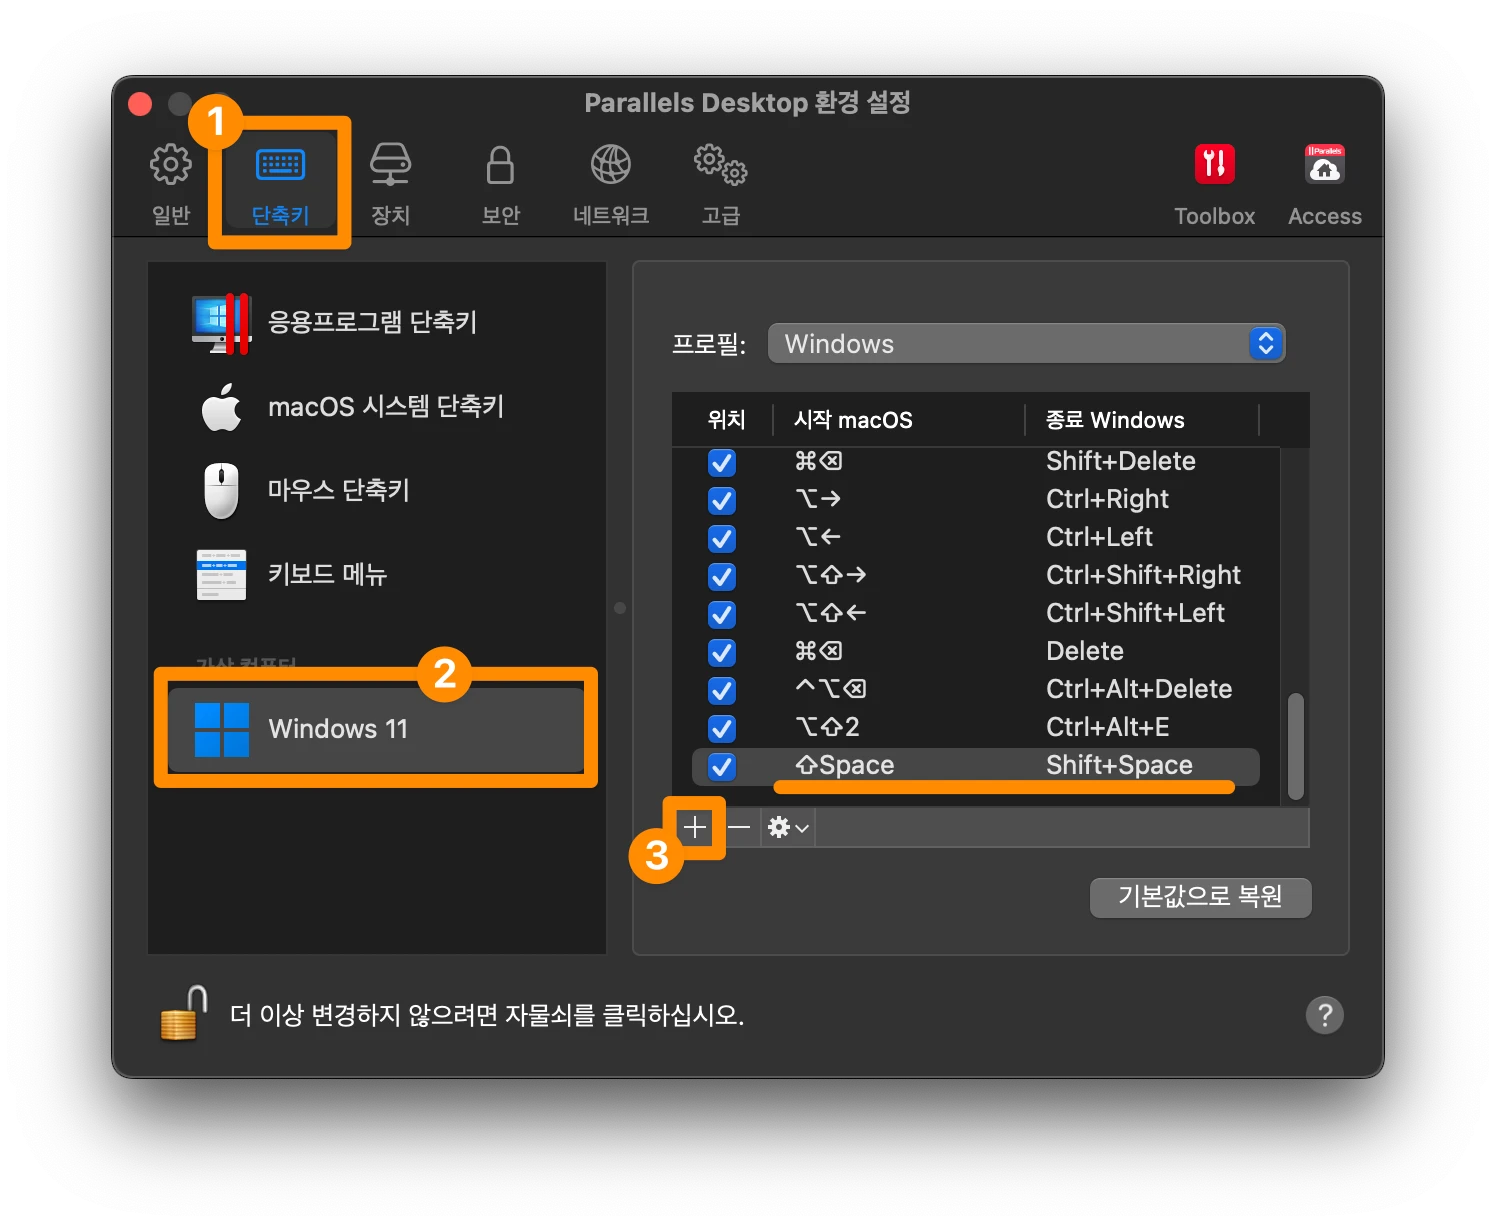1496x1226 pixels.
Task: Add a new shortcut with plus button
Action: [694, 827]
